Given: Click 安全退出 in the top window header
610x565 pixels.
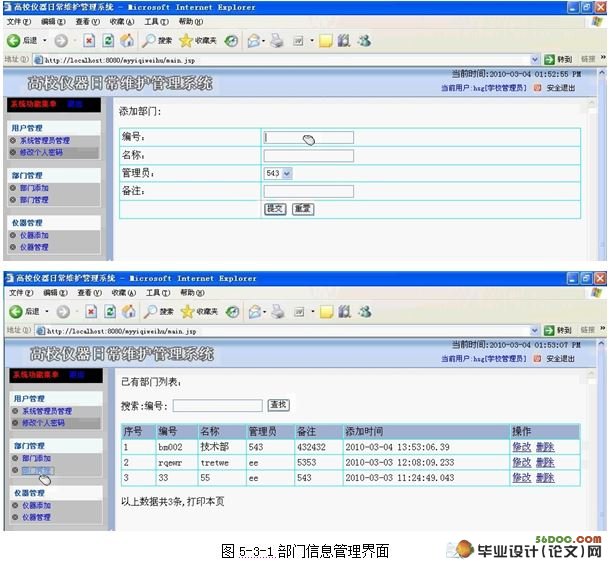Looking at the screenshot, I should pos(560,88).
